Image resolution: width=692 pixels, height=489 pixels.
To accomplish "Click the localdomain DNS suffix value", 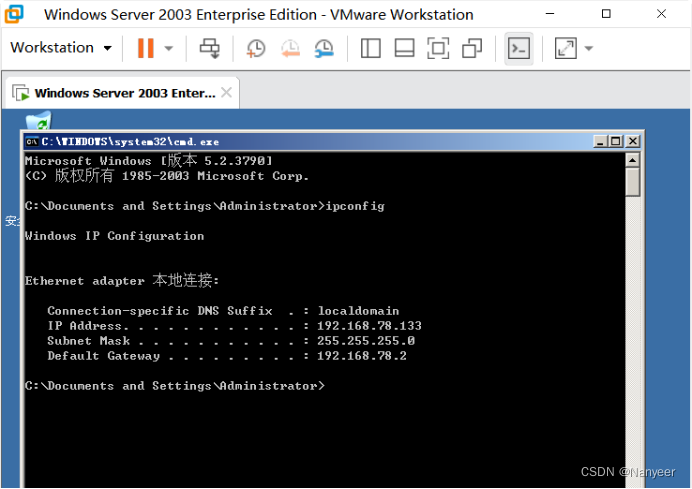I will pos(358,311).
